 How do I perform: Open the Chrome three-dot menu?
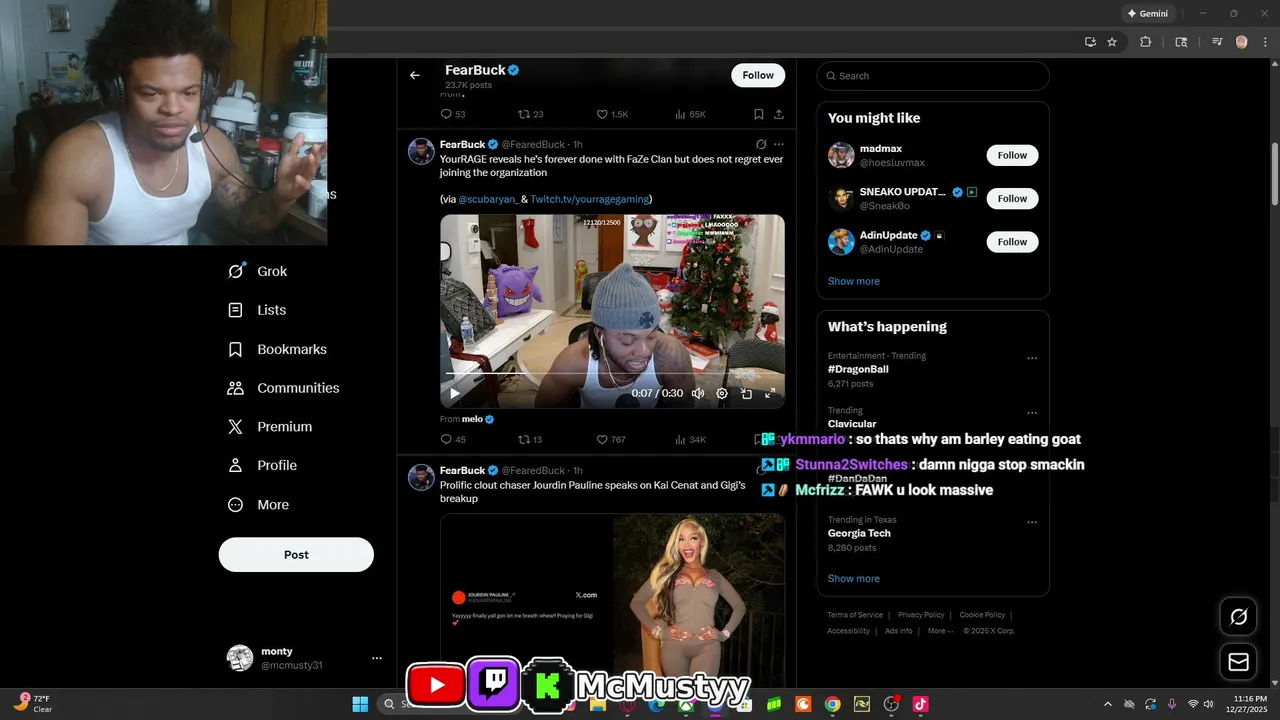[1264, 42]
